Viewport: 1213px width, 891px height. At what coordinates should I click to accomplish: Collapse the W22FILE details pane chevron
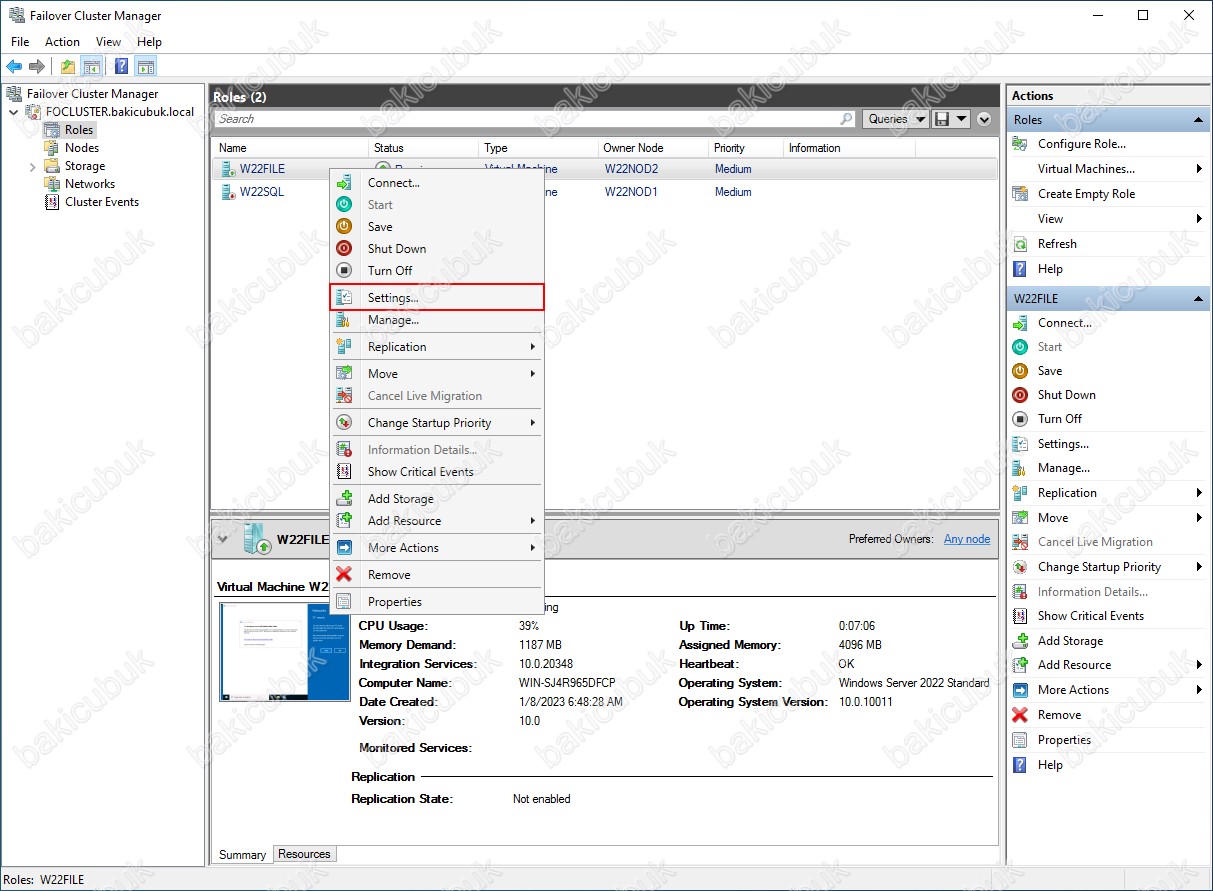point(222,539)
